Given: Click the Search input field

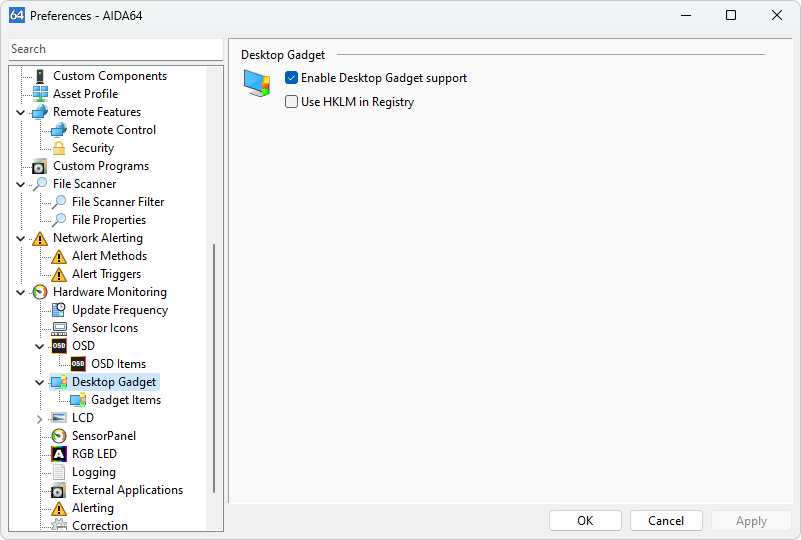Looking at the screenshot, I should click(x=115, y=49).
